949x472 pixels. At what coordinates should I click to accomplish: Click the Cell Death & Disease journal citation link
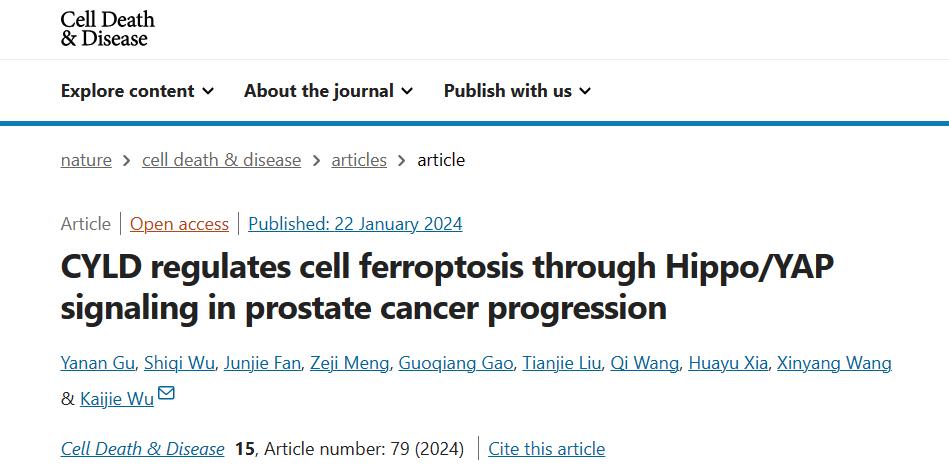142,449
